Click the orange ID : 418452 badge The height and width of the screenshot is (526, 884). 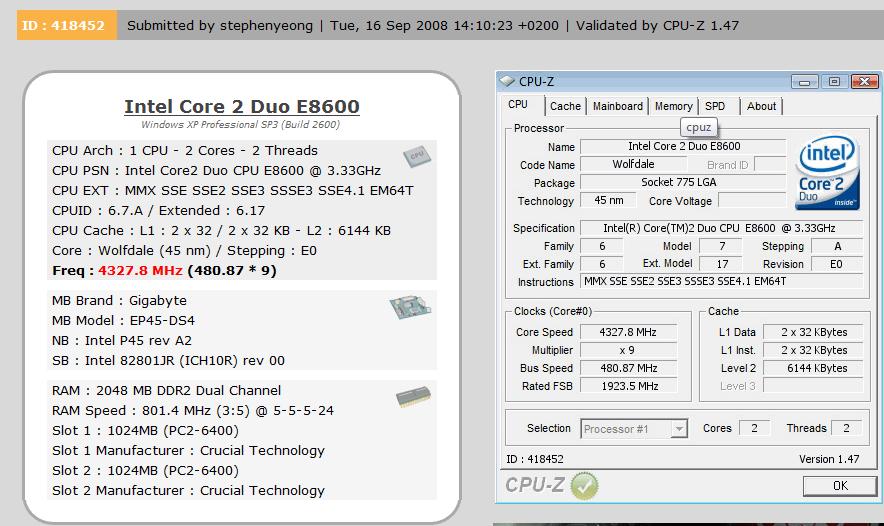tap(67, 25)
